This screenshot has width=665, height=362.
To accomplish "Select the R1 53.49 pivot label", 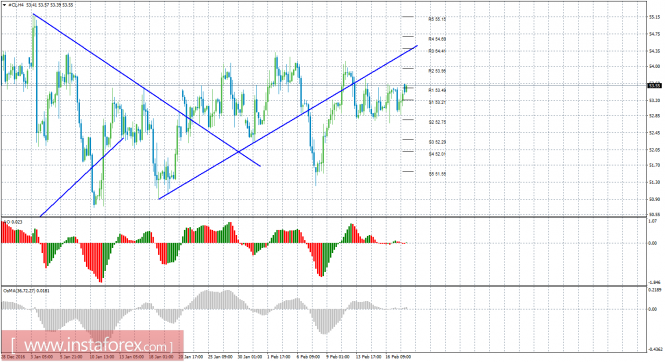I will [x=437, y=90].
